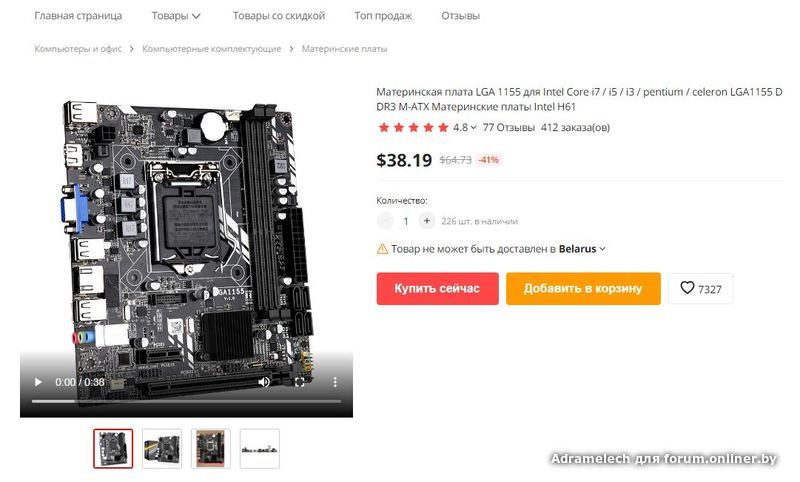
Task: Open Топ продаж section
Action: (x=383, y=16)
